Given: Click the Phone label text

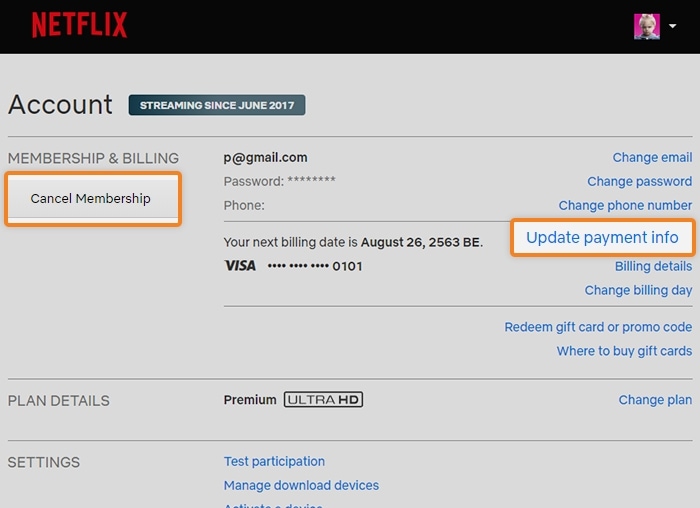Looking at the screenshot, I should [x=244, y=205].
